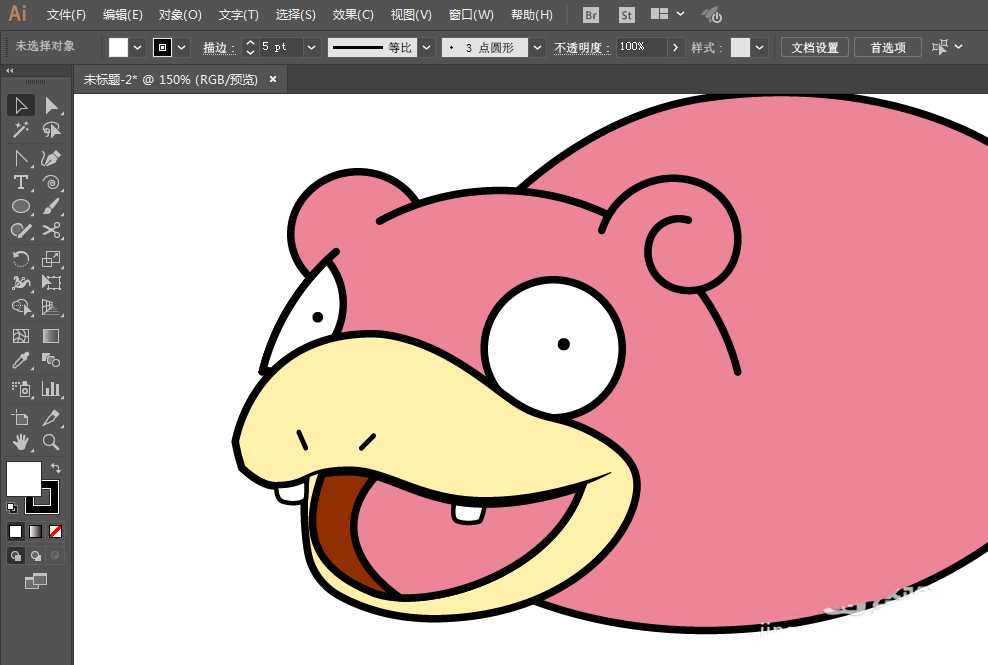Swap fill and stroke colors arrow
988x665 pixels.
coord(55,468)
